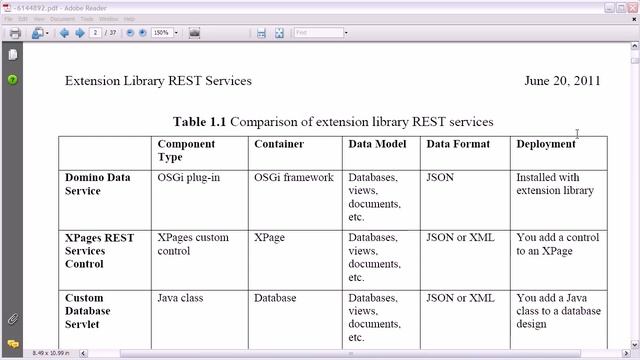Click the 'Deployment' column header

546,144
